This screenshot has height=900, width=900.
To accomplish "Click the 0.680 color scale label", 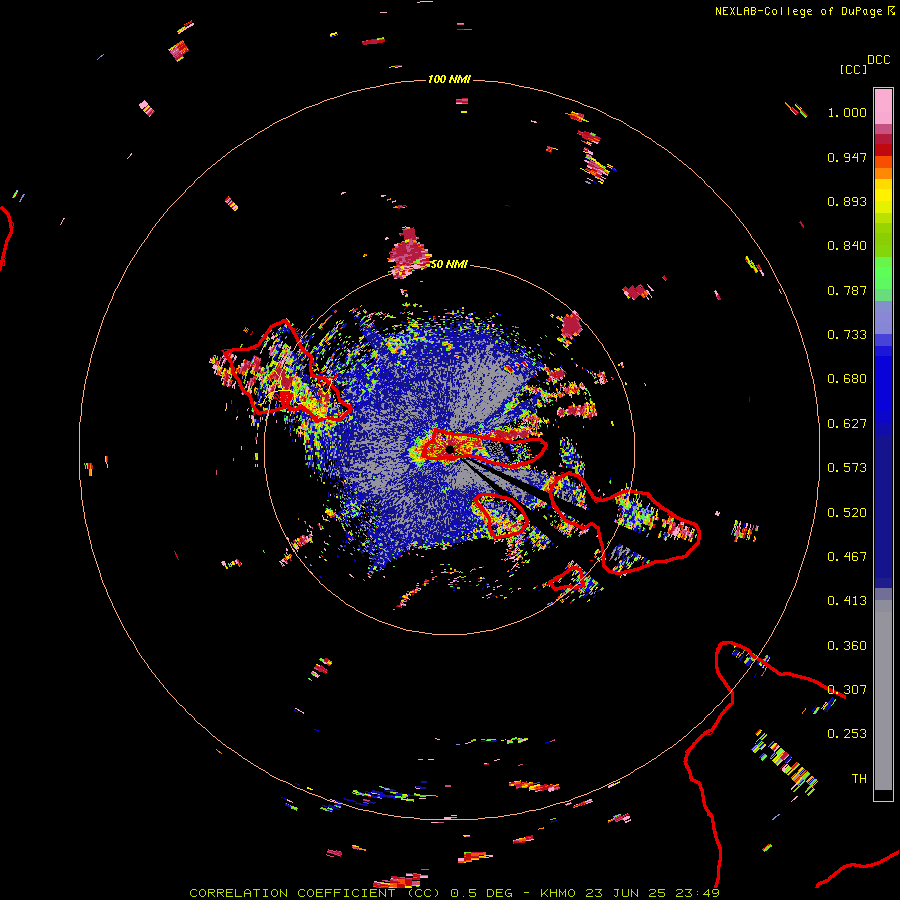I will pyautogui.click(x=847, y=379).
